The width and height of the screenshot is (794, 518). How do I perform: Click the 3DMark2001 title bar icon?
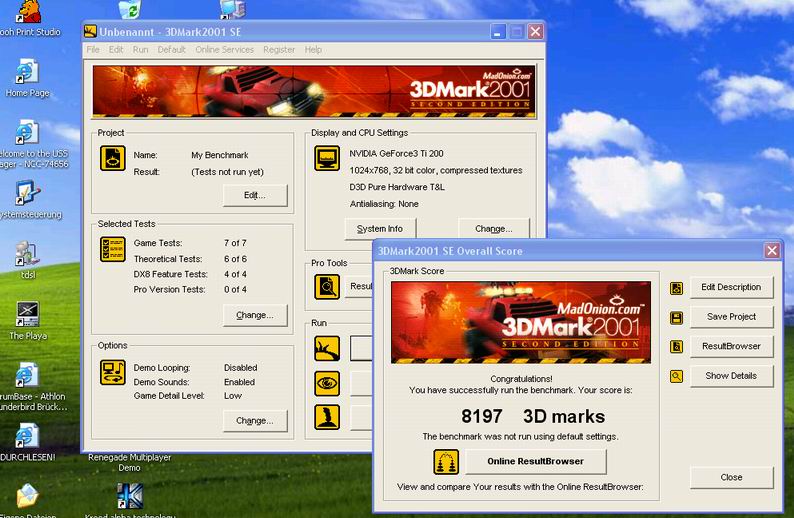[90, 31]
